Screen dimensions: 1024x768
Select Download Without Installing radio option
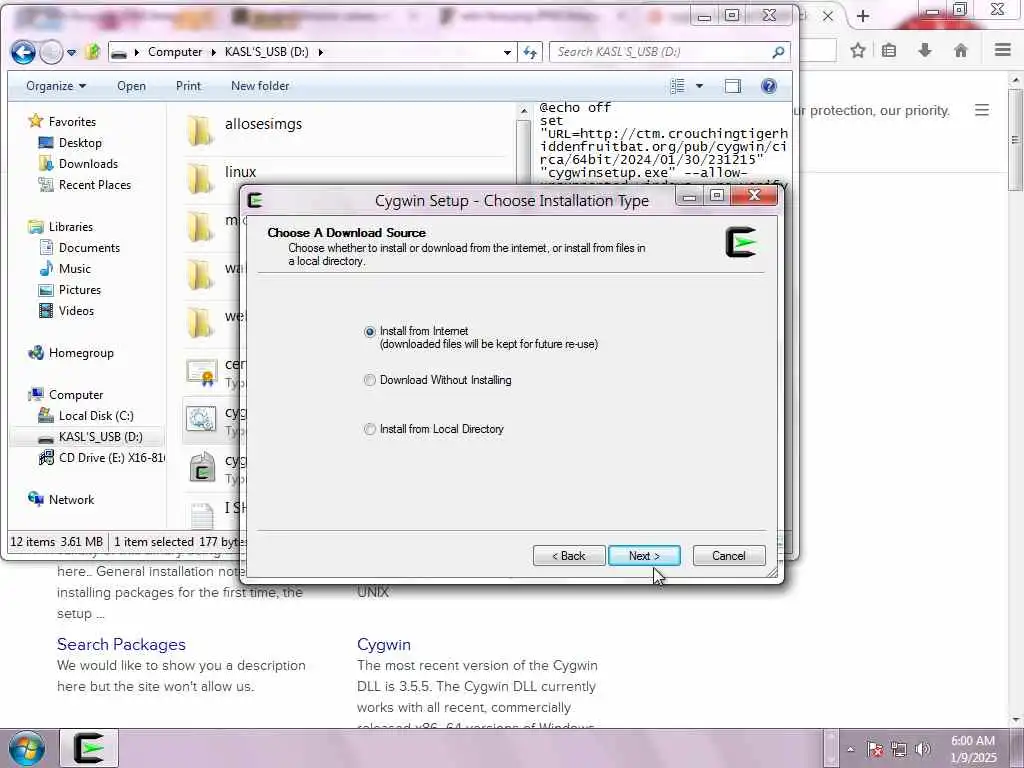[x=370, y=380]
